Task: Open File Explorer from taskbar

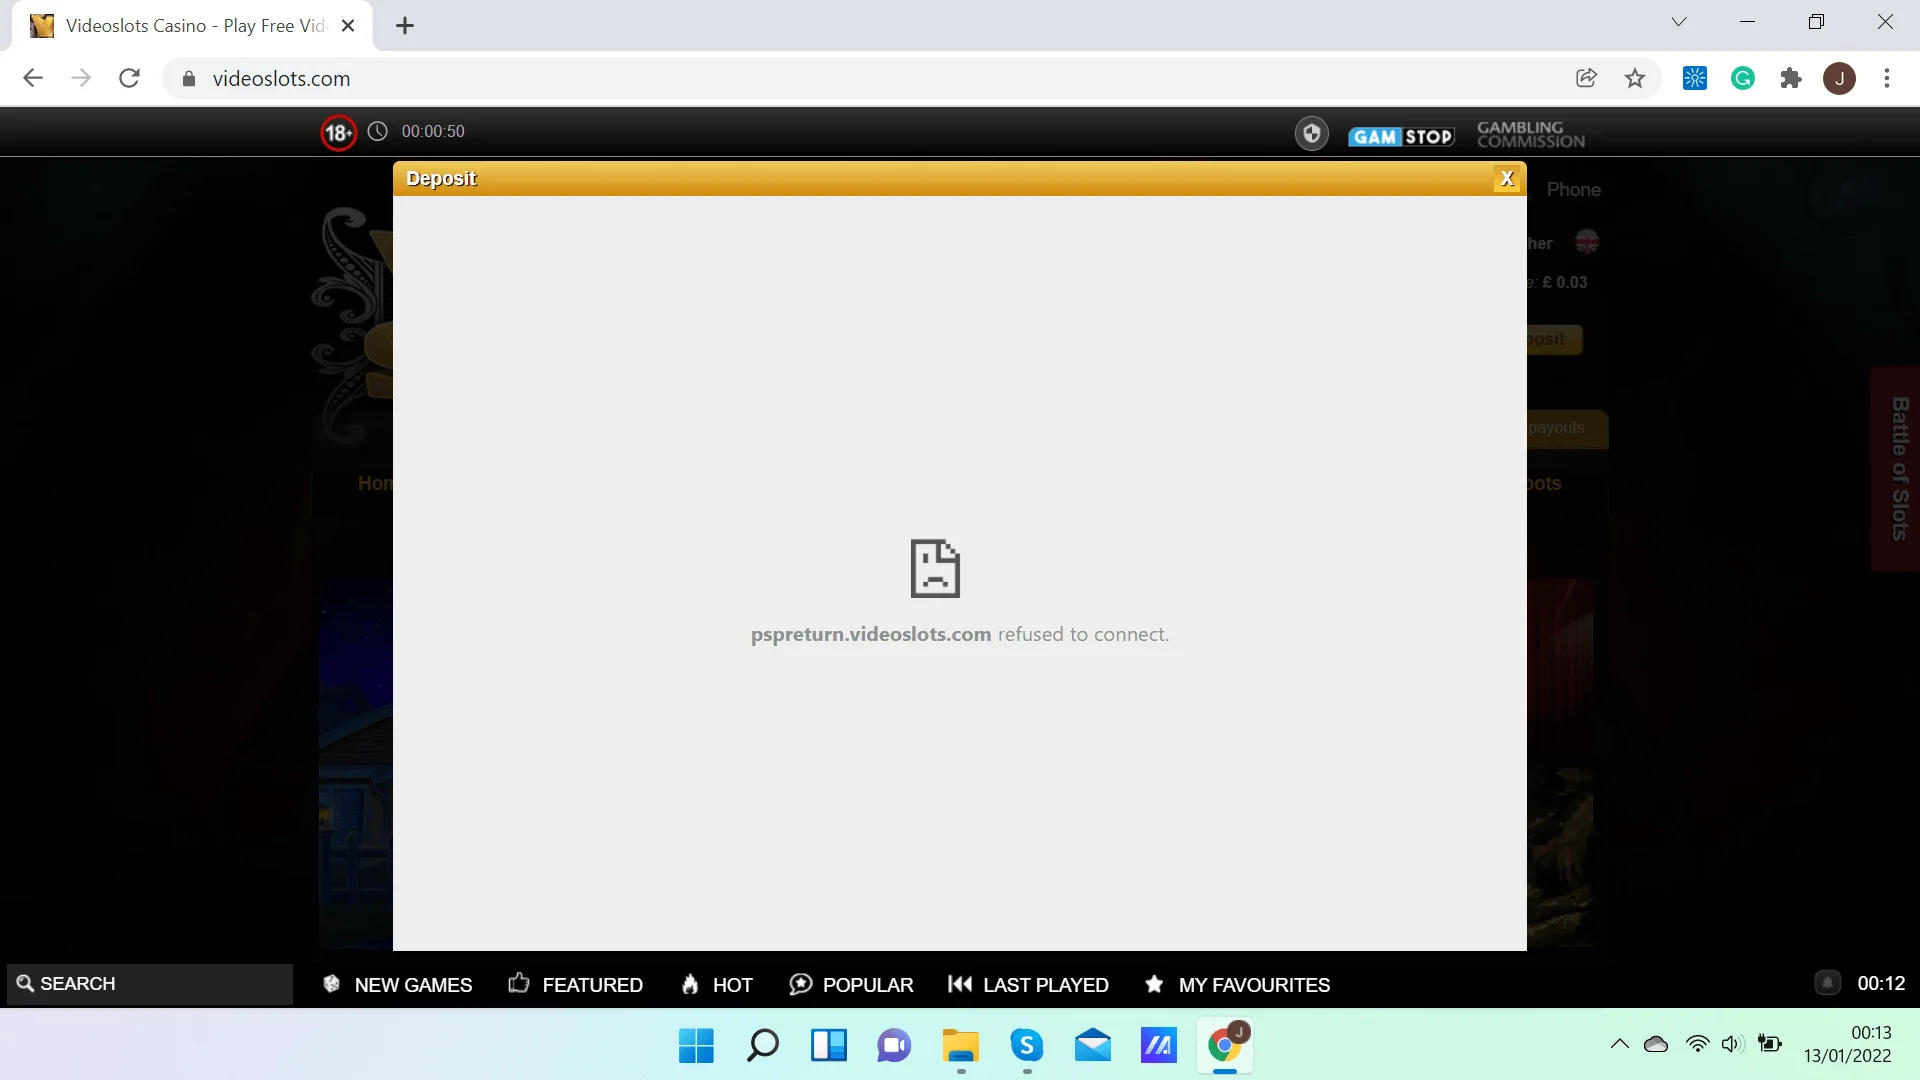Action: (x=960, y=1046)
